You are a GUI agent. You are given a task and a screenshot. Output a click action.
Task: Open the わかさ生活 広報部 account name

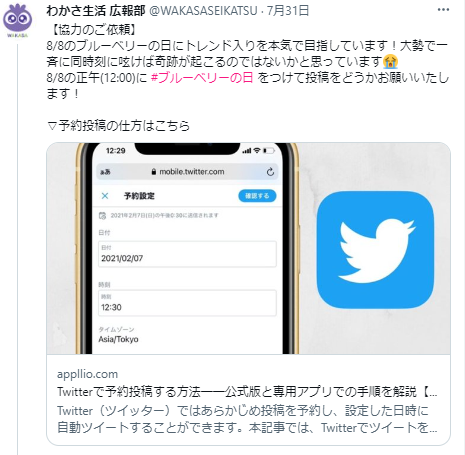[96, 11]
